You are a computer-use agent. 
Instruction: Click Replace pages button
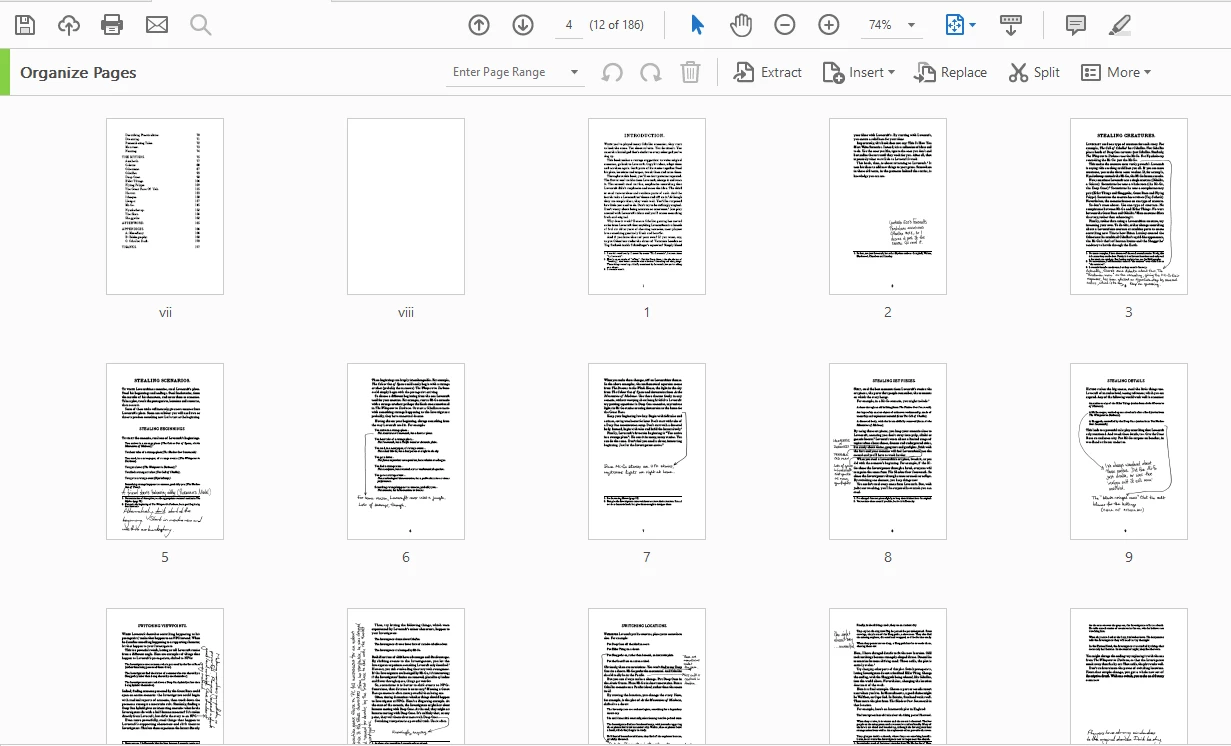(950, 72)
